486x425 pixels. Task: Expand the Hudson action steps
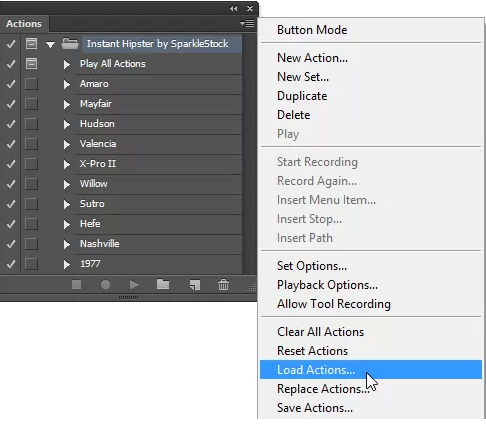coord(67,124)
